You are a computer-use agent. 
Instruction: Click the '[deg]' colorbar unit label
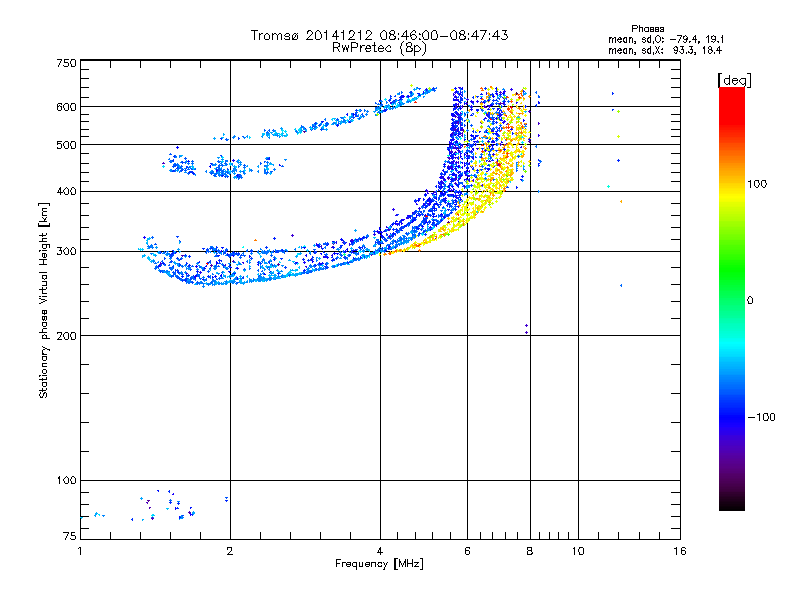734,80
